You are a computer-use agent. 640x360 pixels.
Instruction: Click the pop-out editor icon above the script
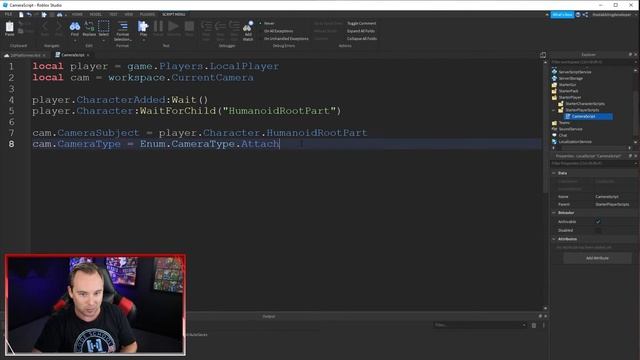tap(543, 55)
